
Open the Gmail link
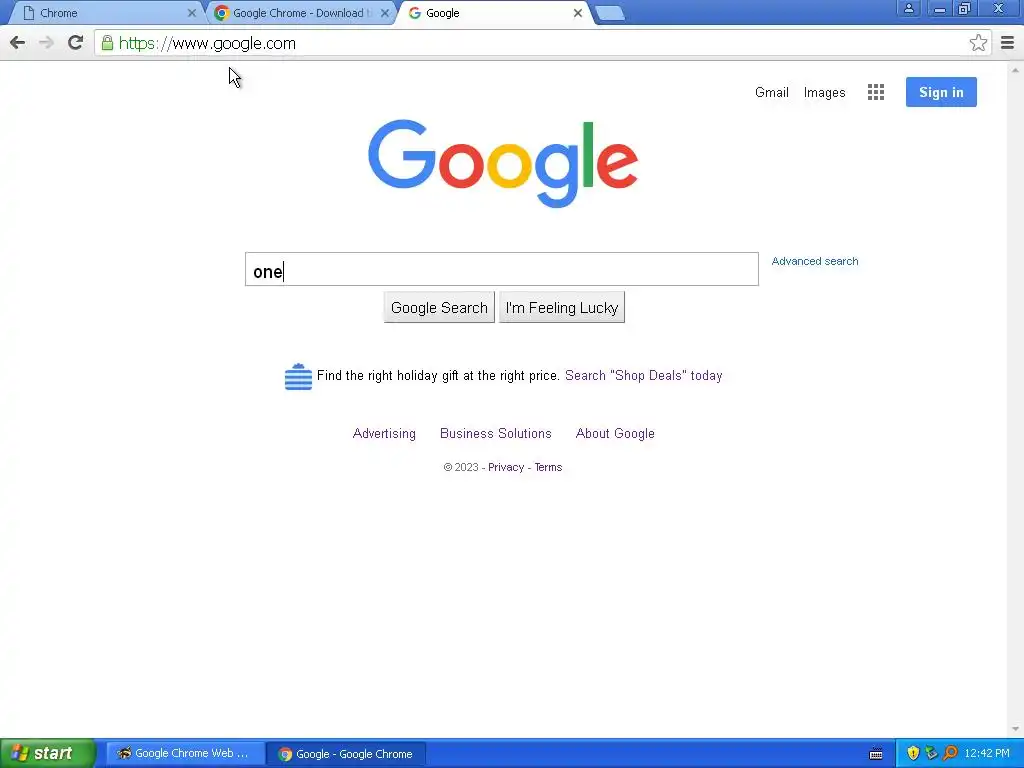tap(772, 92)
